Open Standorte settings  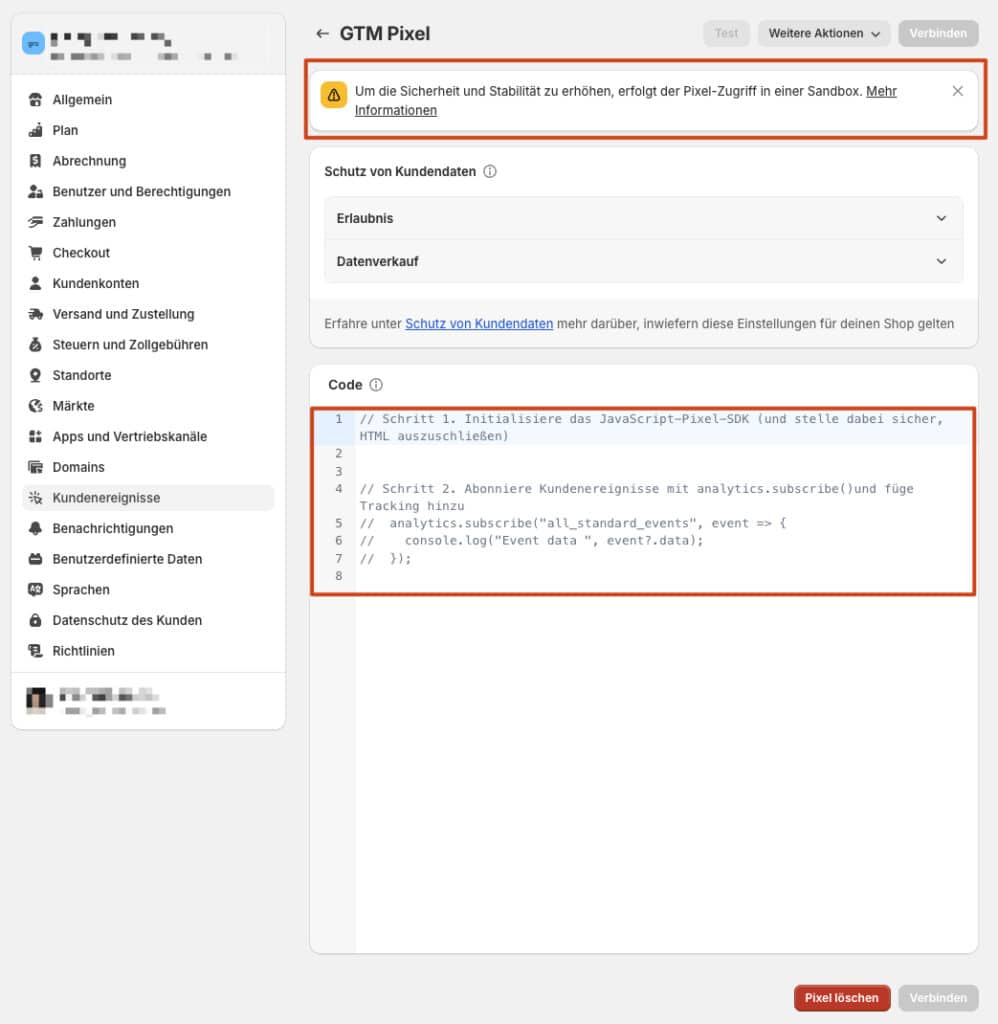click(x=148, y=376)
